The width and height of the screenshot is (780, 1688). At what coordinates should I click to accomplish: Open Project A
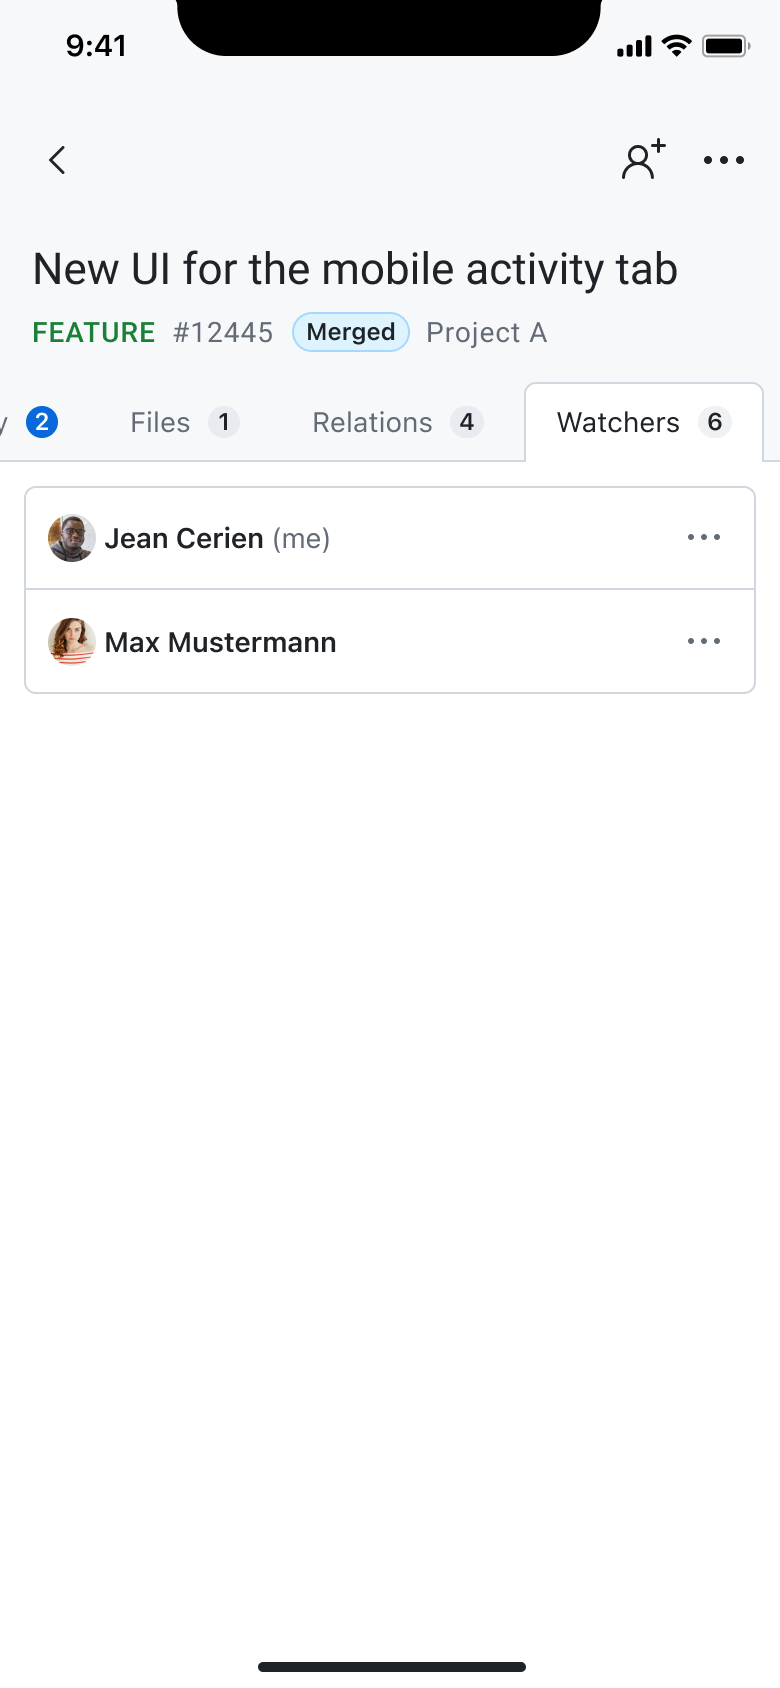click(487, 332)
